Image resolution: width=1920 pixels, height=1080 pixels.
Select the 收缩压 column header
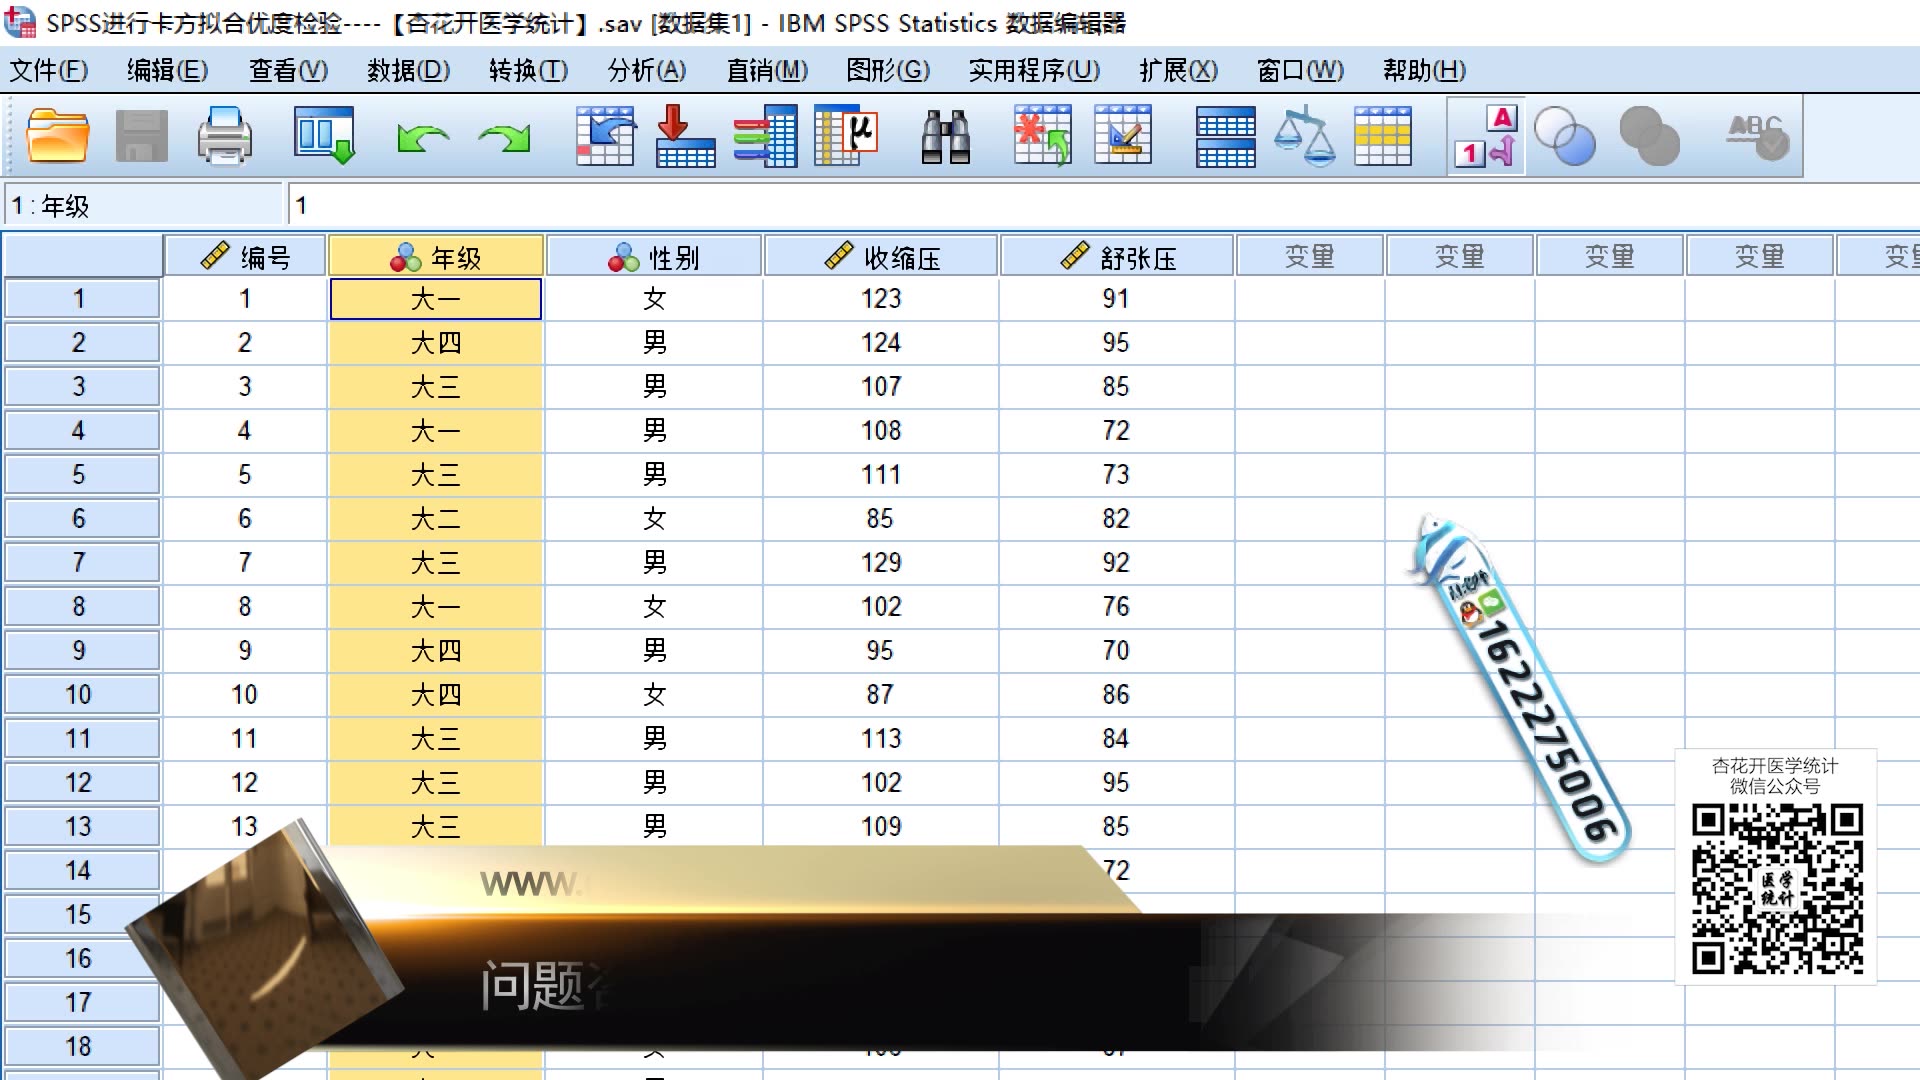tap(881, 257)
